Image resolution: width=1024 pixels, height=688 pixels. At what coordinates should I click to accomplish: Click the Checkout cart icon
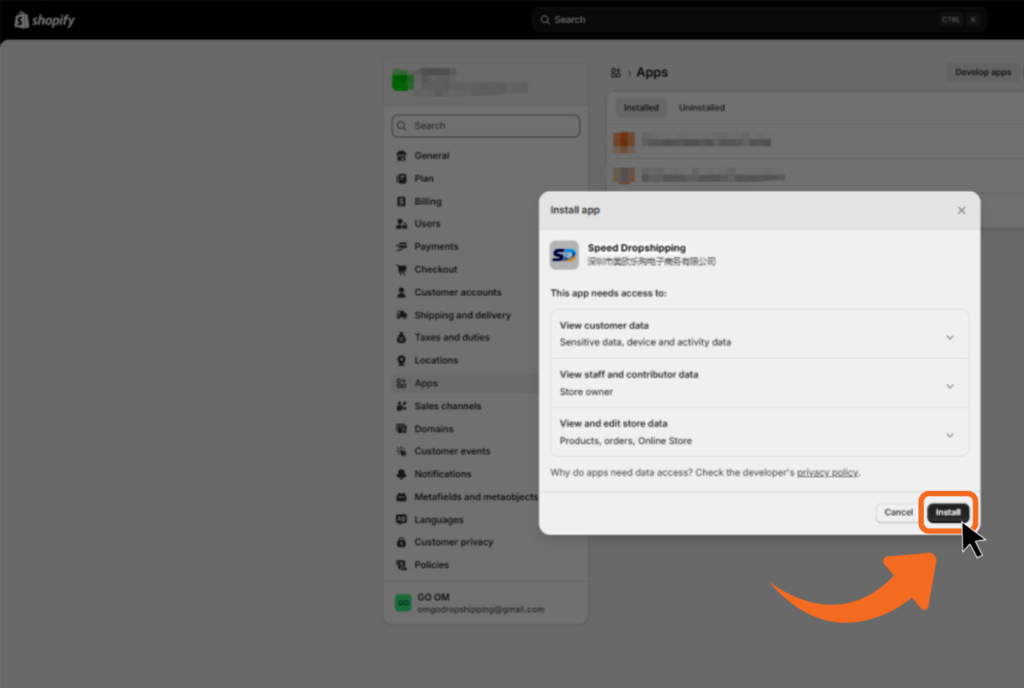click(402, 270)
